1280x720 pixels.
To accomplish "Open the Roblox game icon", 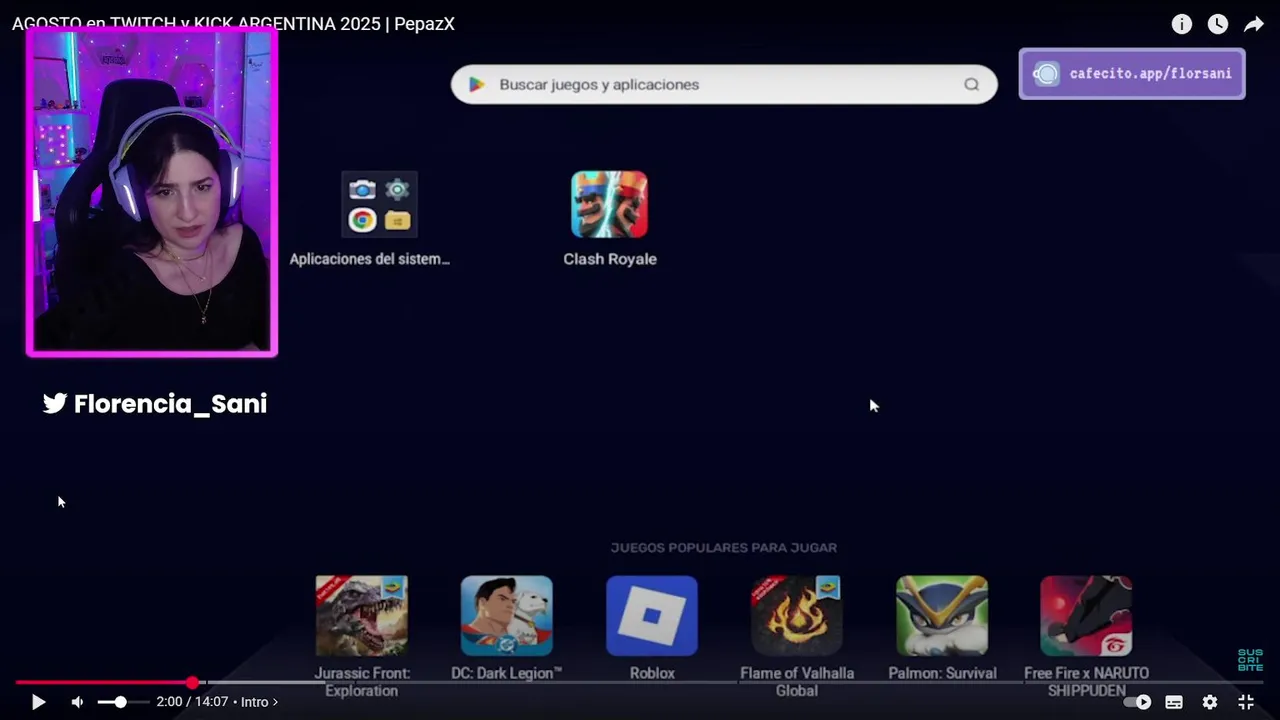I will 651,616.
